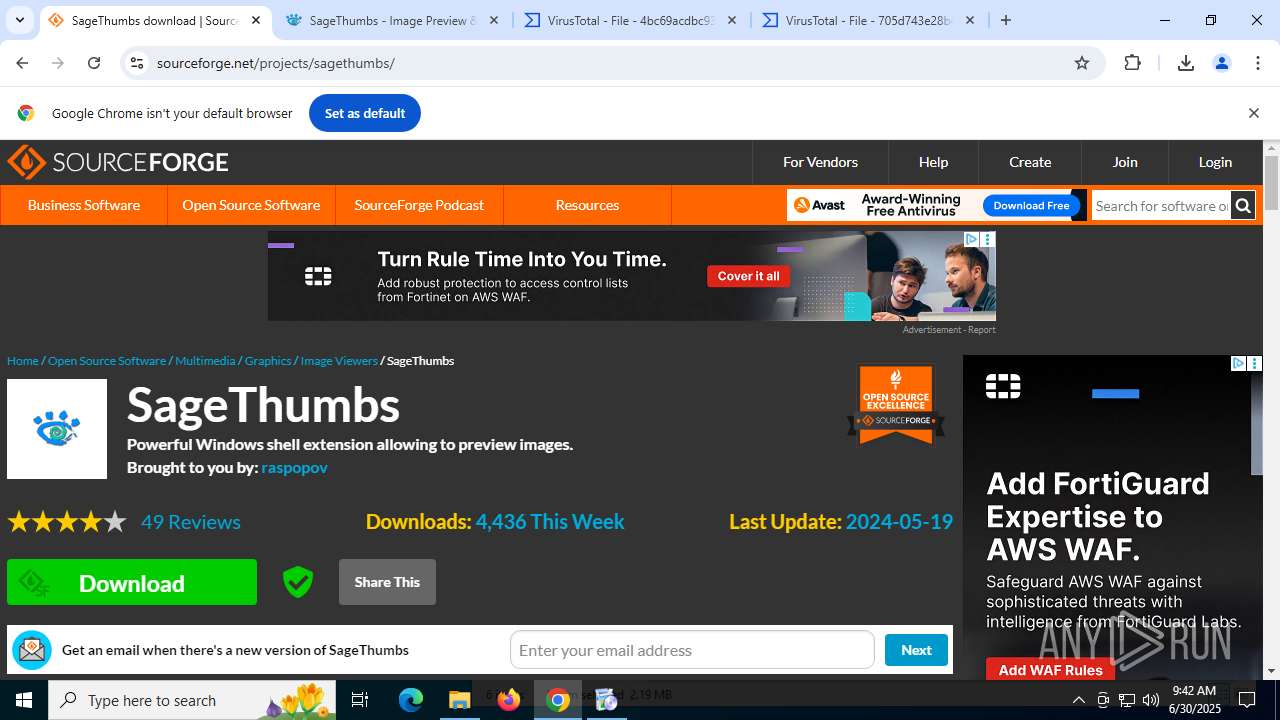The height and width of the screenshot is (720, 1280).
Task: Open site information icon in address bar
Action: click(x=137, y=63)
